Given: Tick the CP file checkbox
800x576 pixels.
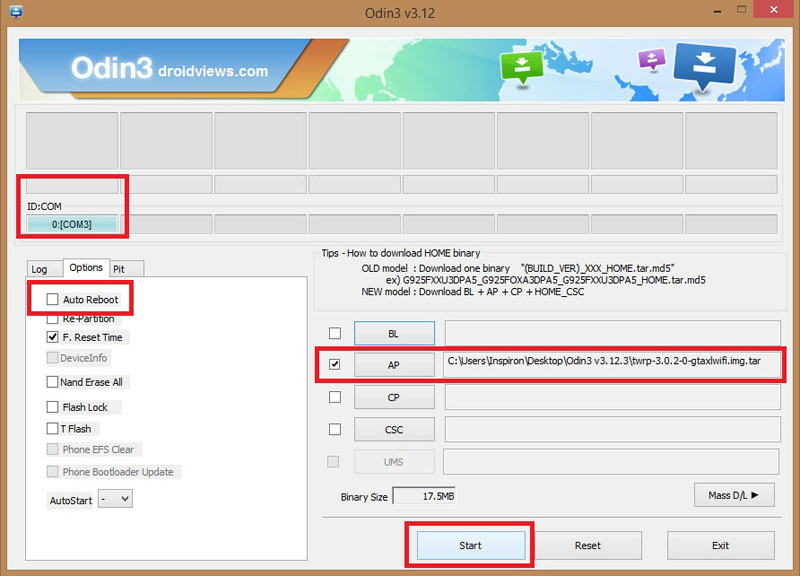Looking at the screenshot, I should (x=335, y=397).
